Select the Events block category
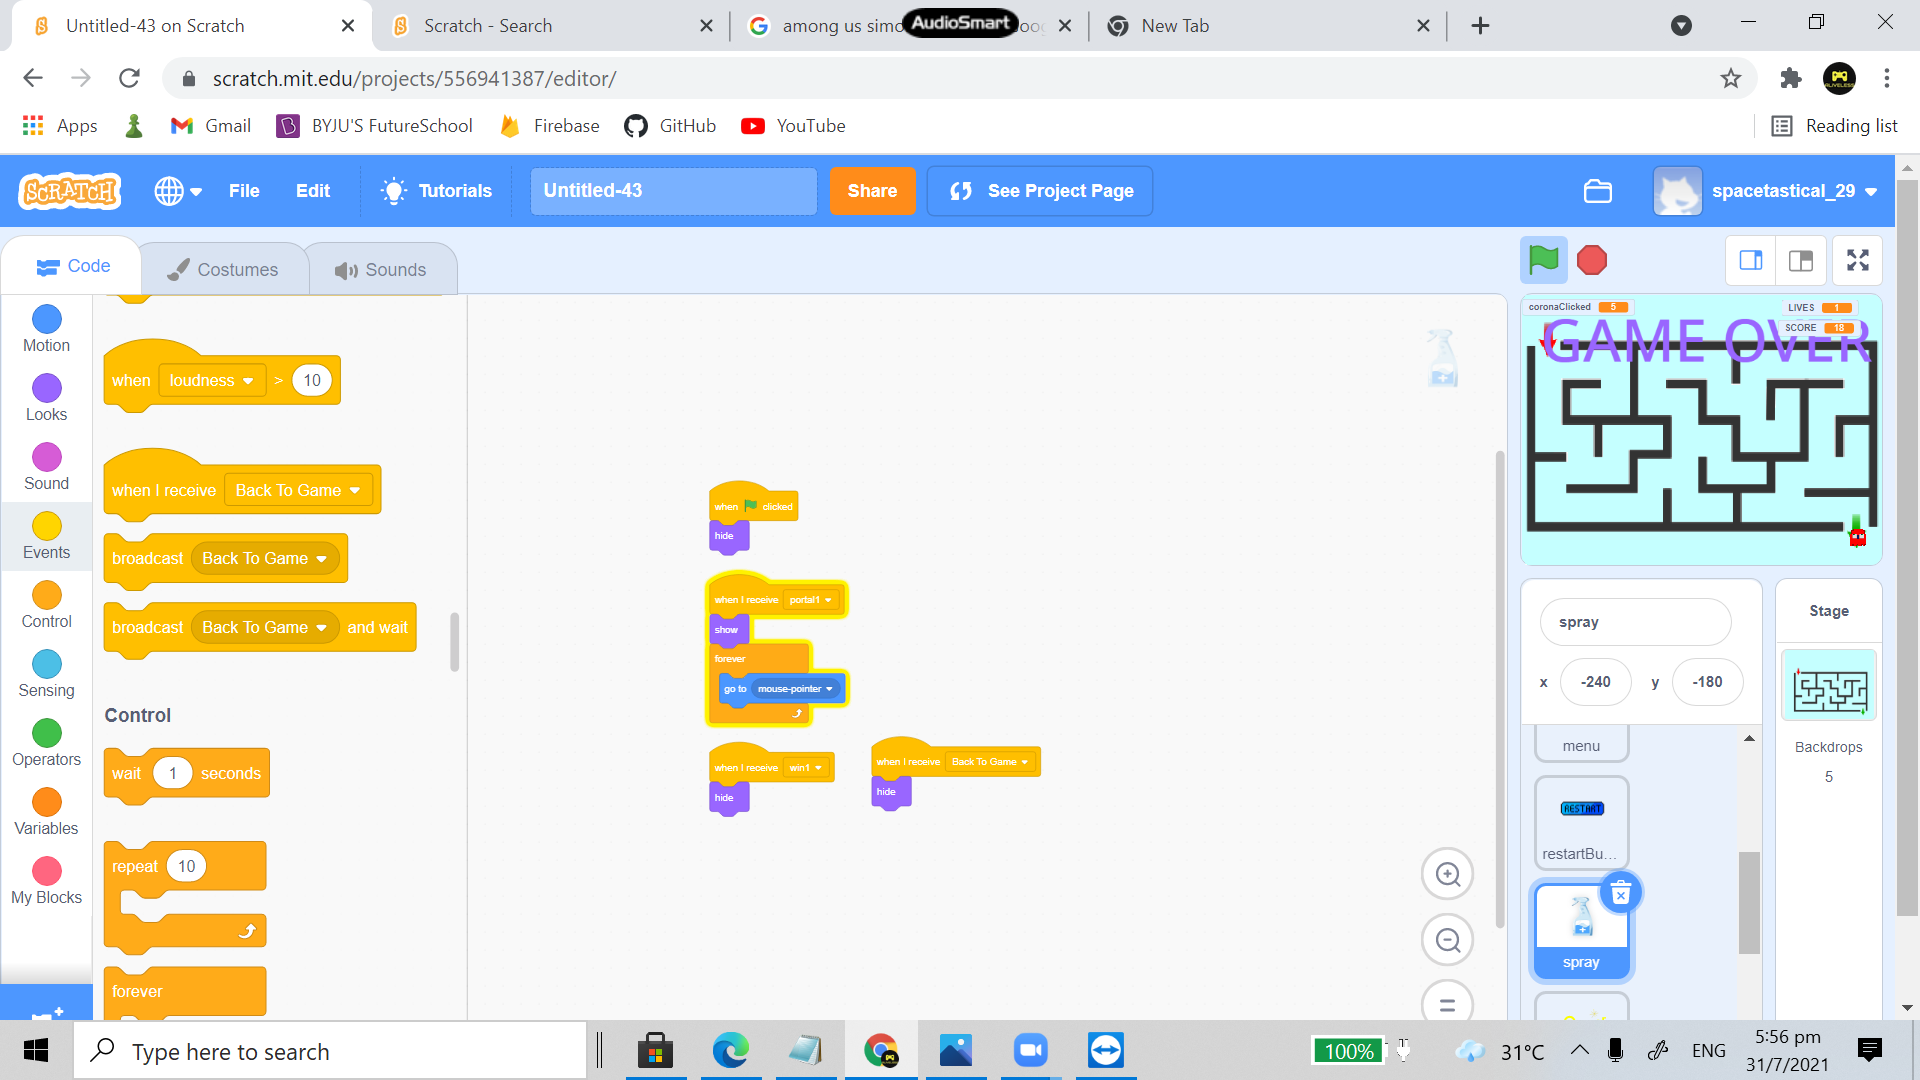 click(x=46, y=535)
